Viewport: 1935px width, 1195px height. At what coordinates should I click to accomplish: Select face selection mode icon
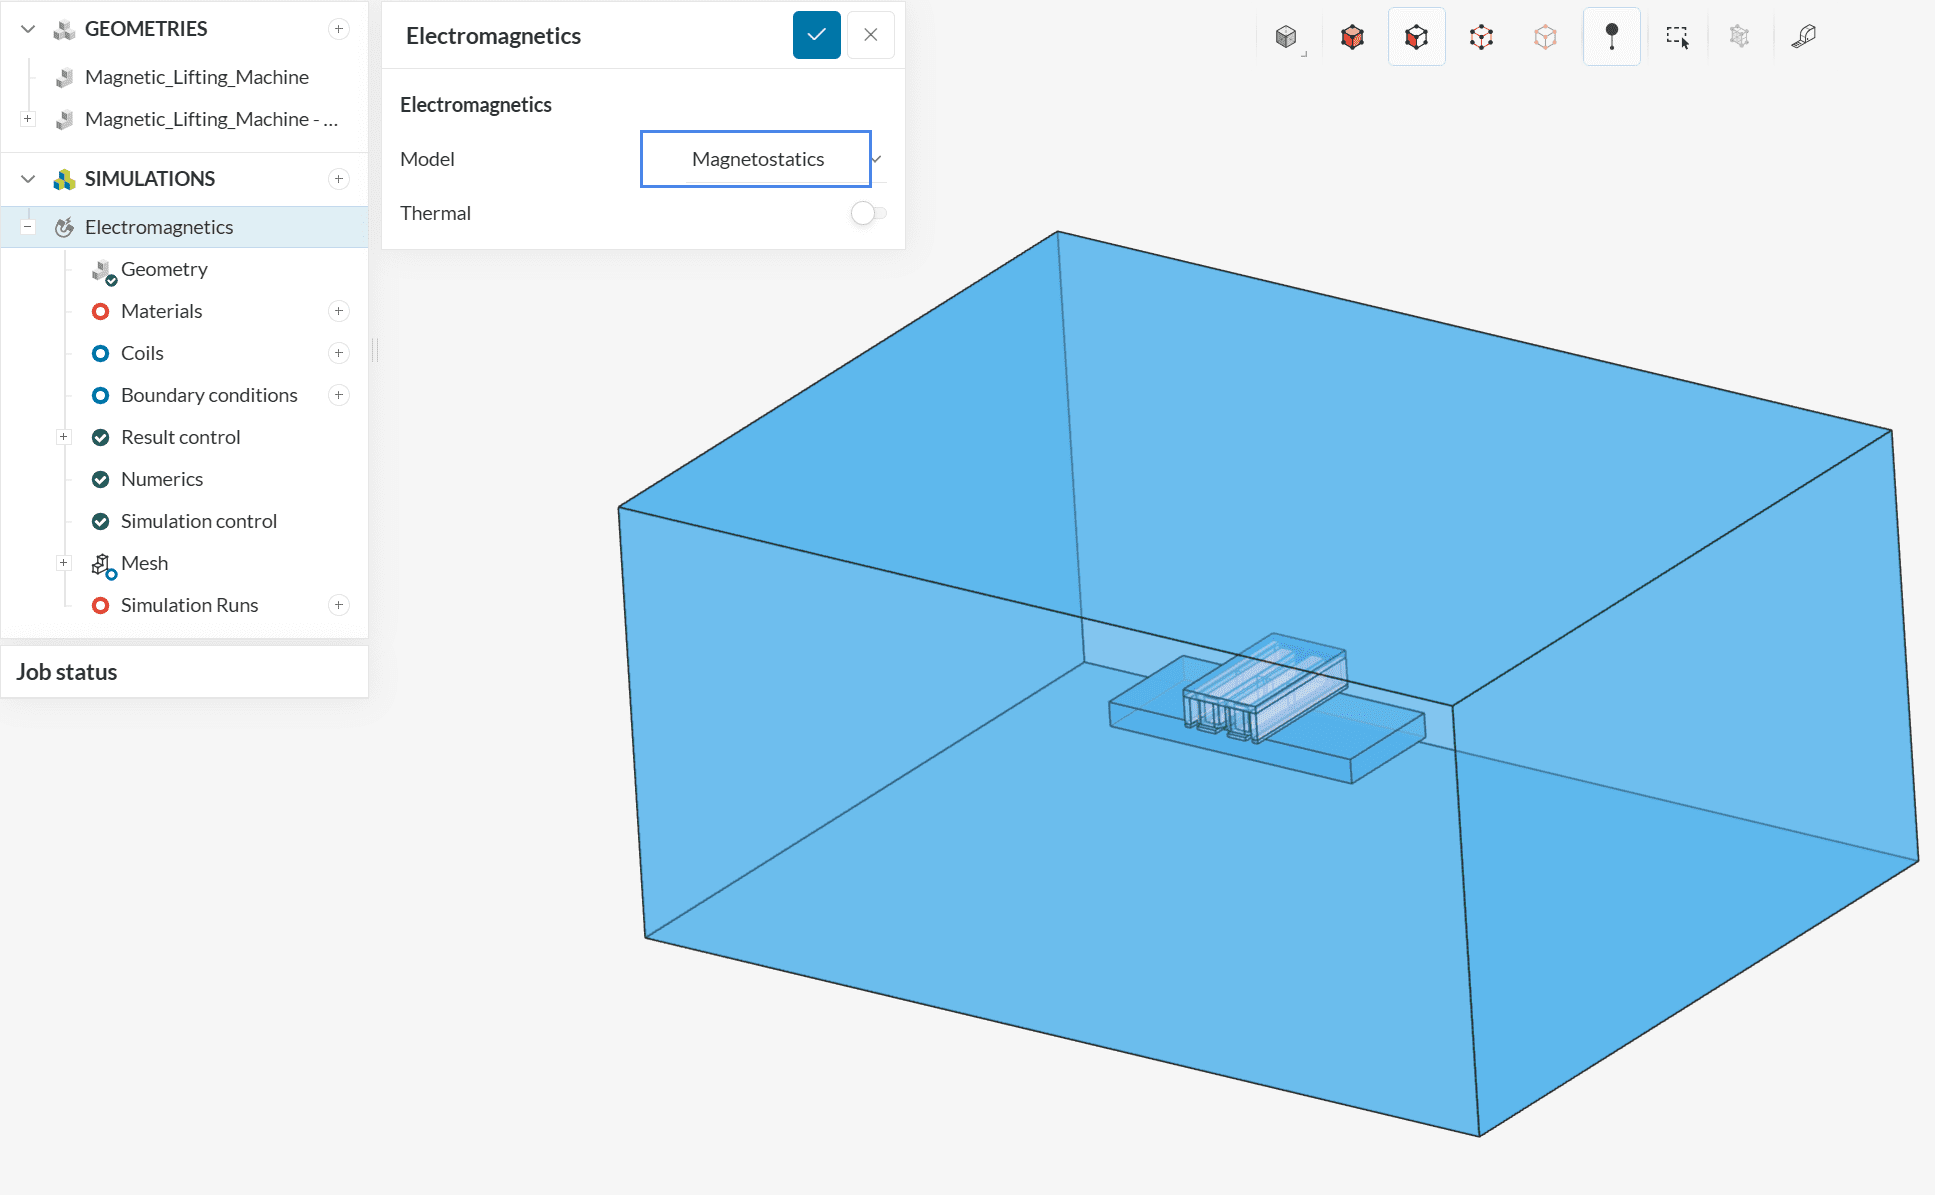pyautogui.click(x=1416, y=37)
